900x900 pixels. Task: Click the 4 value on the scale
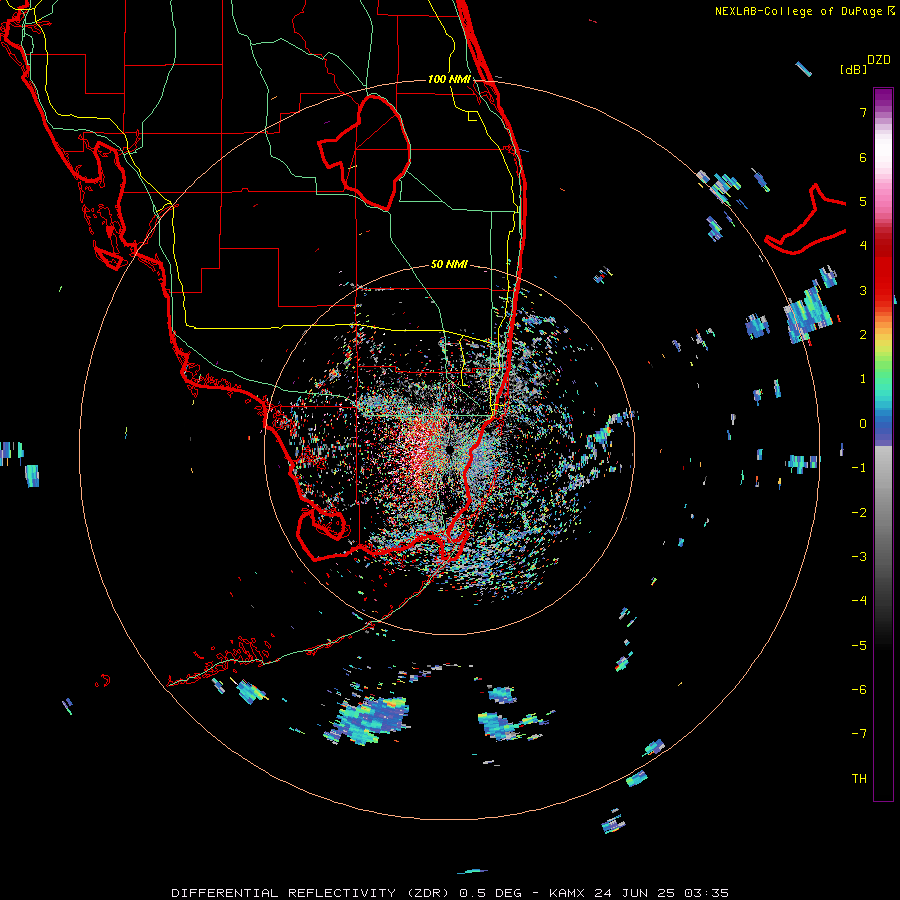[x=863, y=246]
